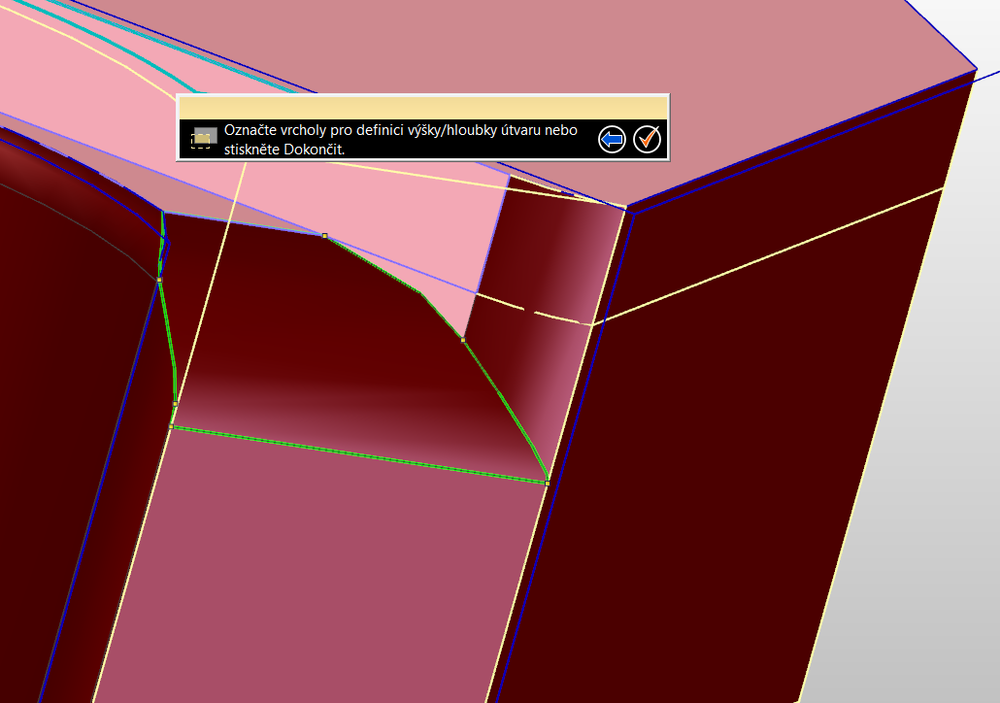Screen dimensions: 1000x703
Task: Click the long straight green bottom edge
Action: point(360,455)
